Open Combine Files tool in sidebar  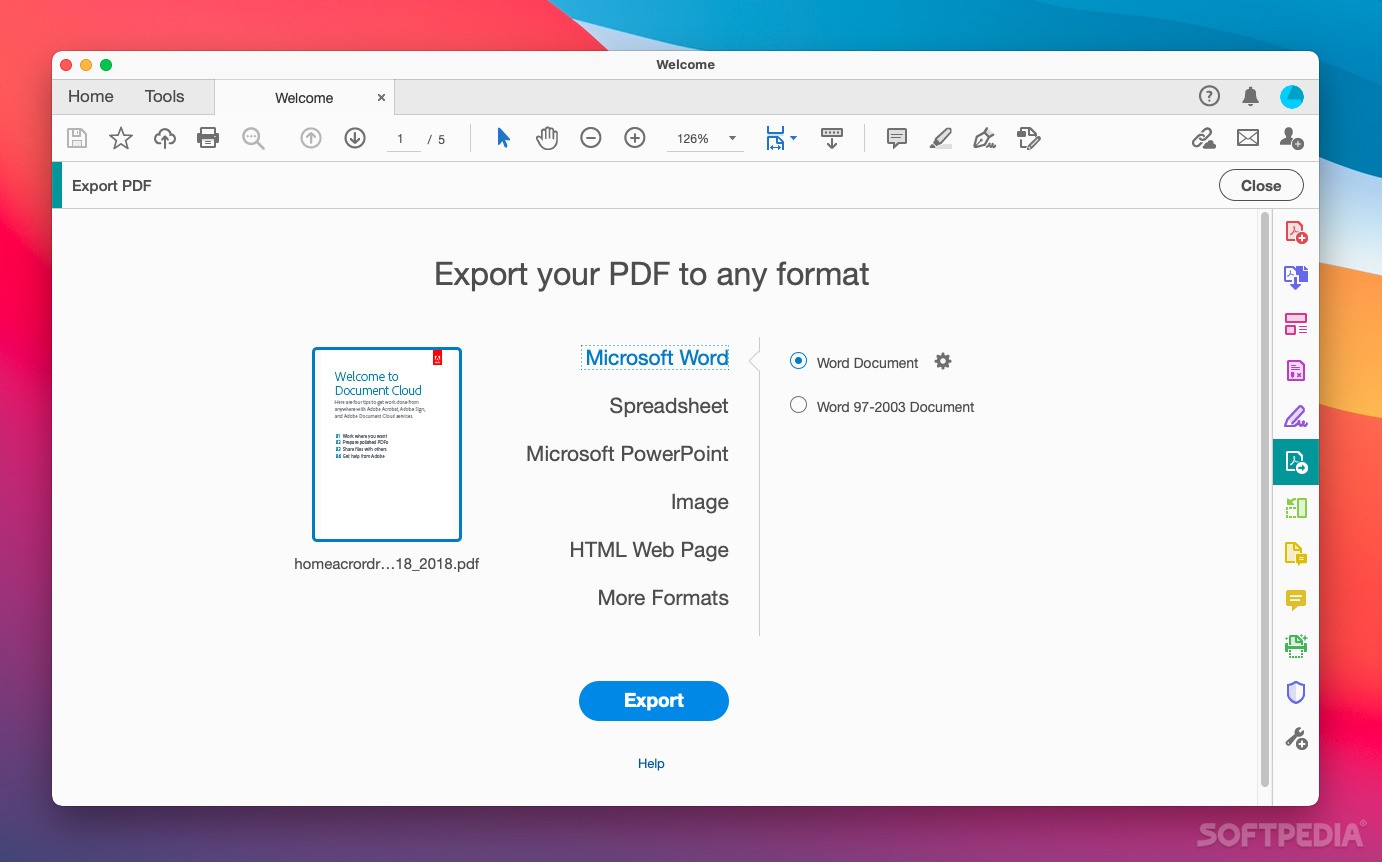[x=1296, y=278]
